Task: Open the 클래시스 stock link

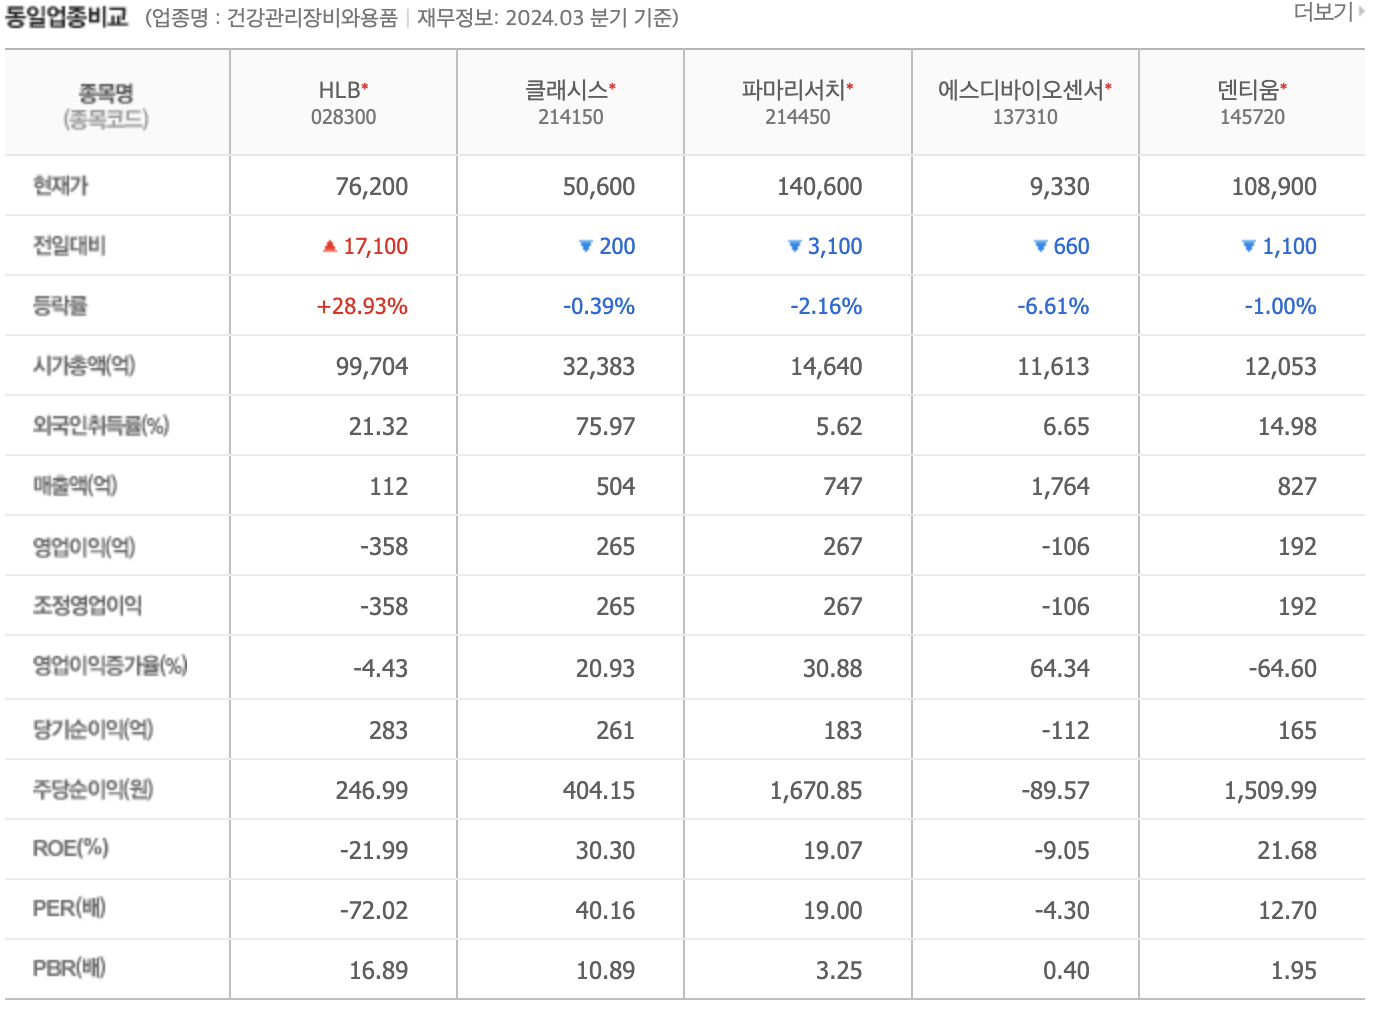Action: click(567, 90)
